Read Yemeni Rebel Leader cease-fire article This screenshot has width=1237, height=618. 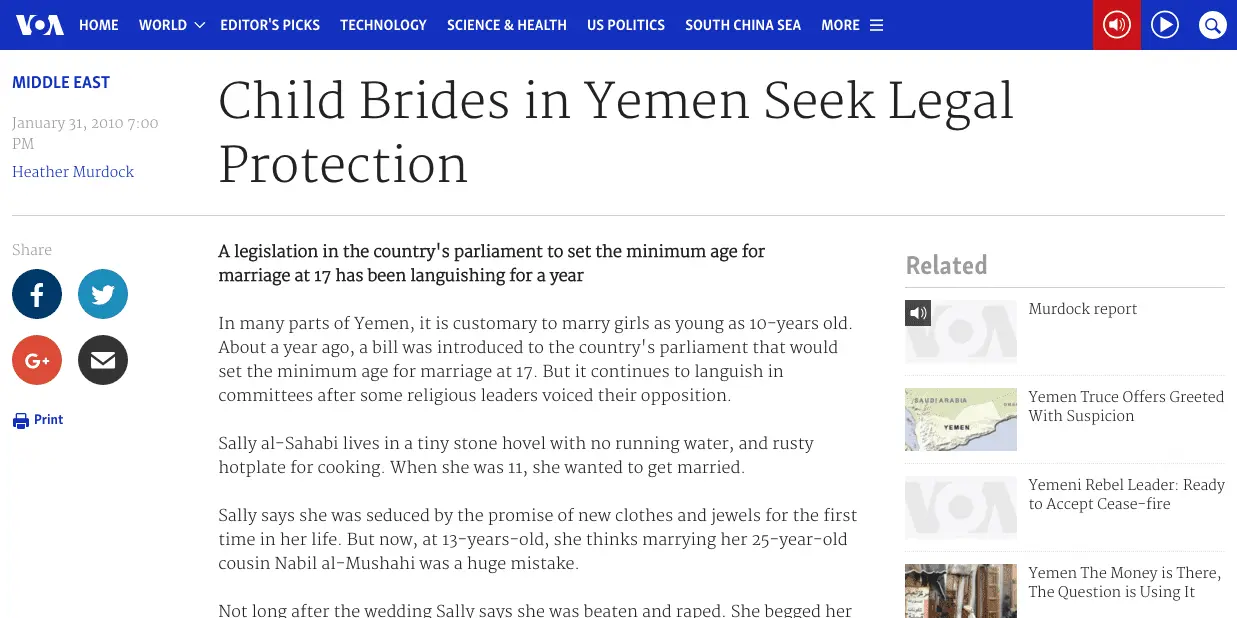[x=1126, y=494]
